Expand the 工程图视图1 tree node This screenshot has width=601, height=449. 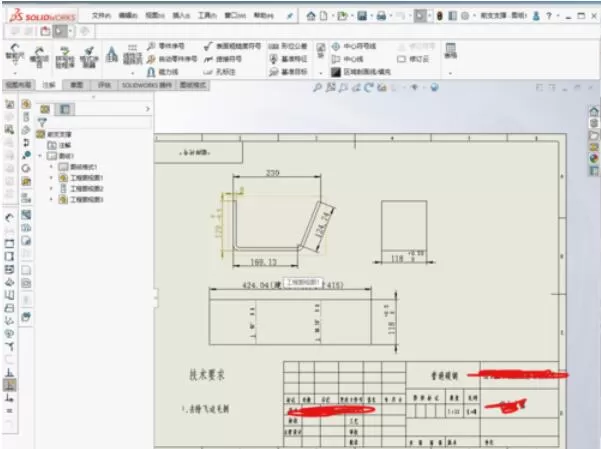click(51, 178)
